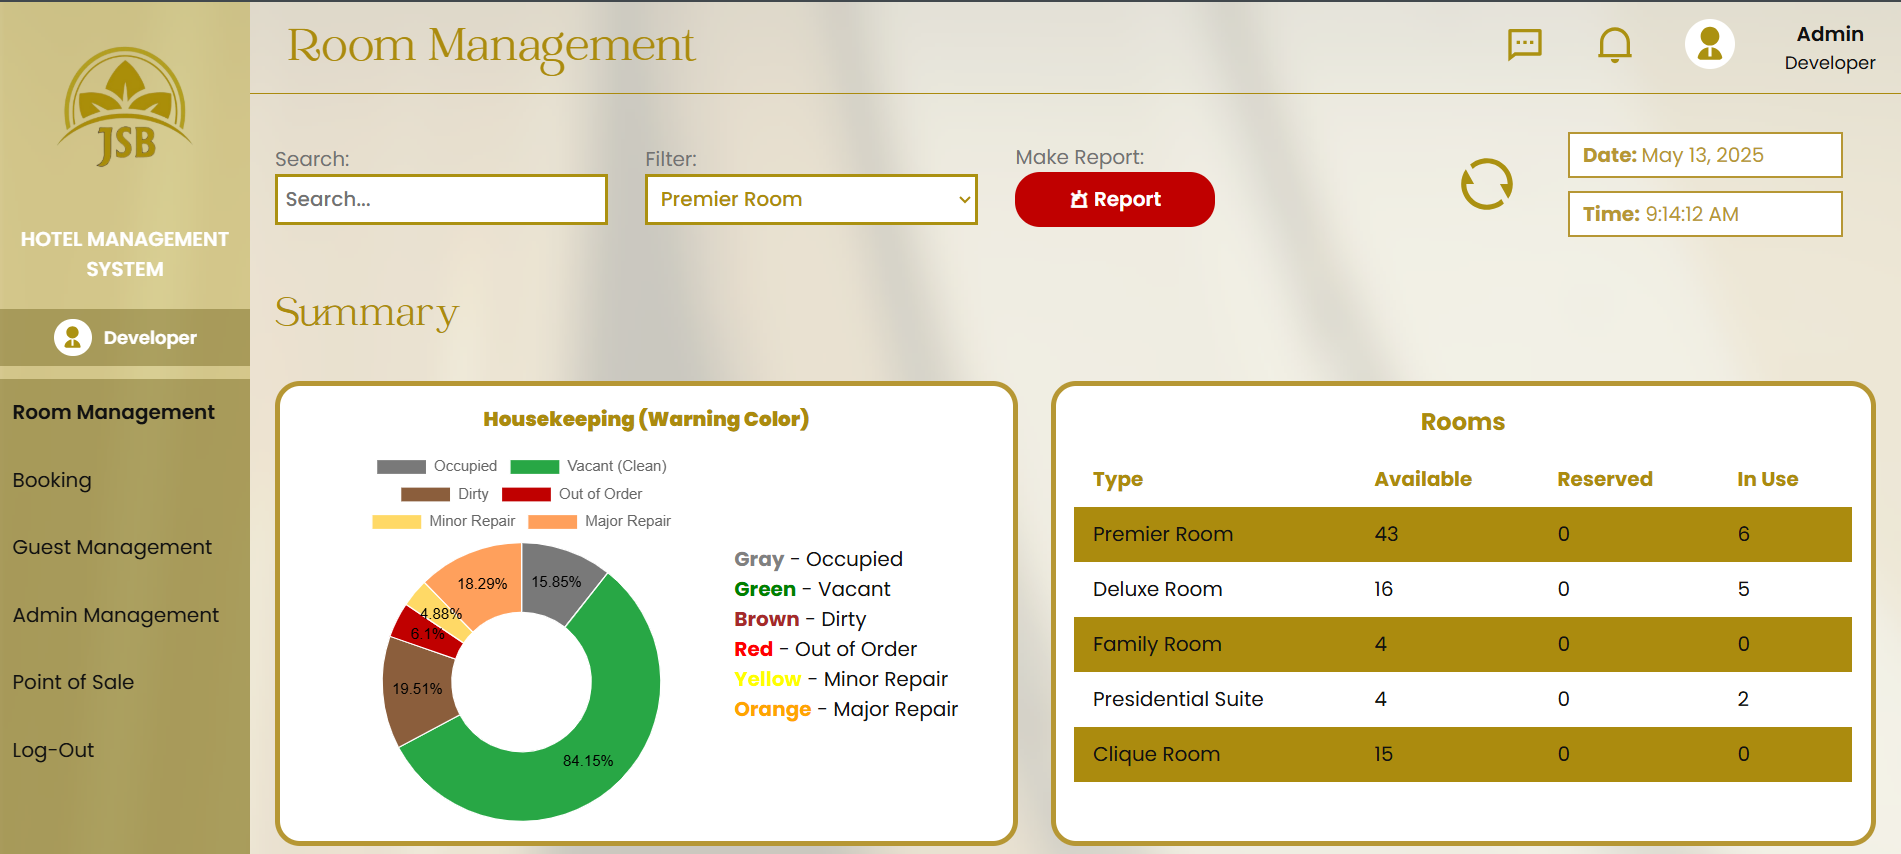Go to Guest Management page
Viewport: 1901px width, 854px height.
(x=112, y=547)
